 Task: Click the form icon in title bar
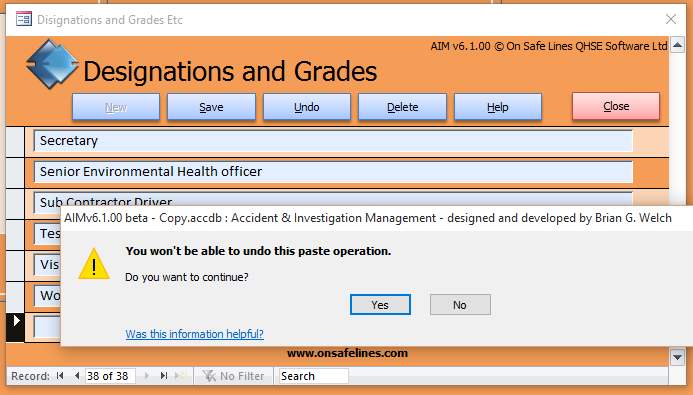(x=23, y=19)
